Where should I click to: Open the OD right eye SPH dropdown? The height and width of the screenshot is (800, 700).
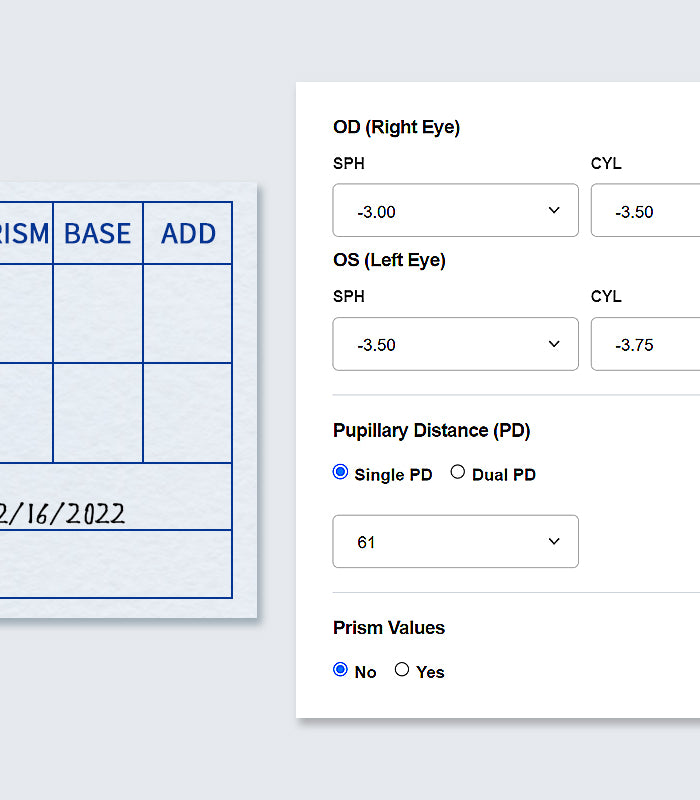click(x=455, y=211)
